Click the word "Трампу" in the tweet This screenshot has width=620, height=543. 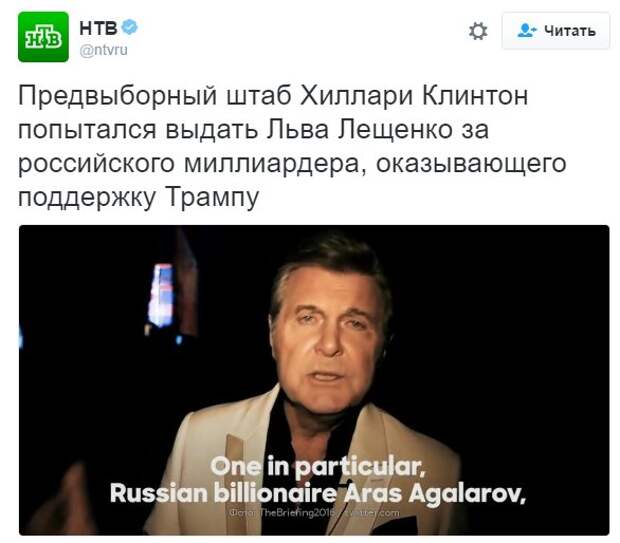click(x=212, y=197)
